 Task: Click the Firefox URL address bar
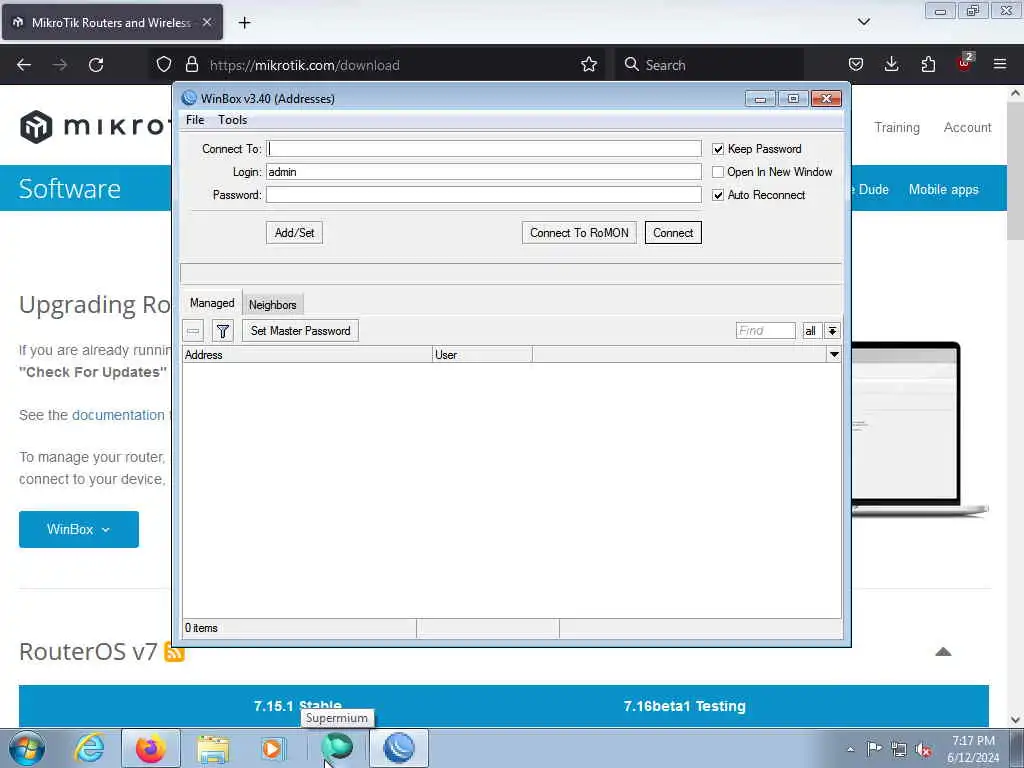tap(379, 65)
